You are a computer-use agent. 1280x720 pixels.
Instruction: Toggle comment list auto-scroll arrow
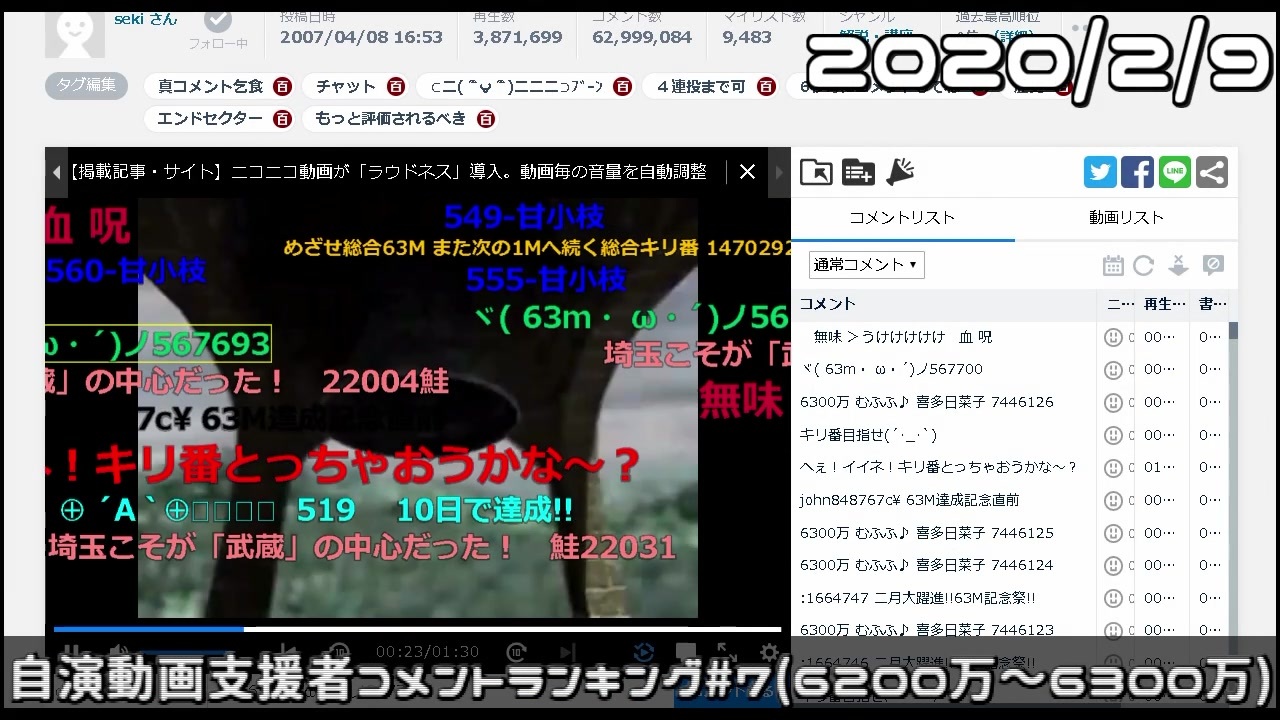[1178, 265]
